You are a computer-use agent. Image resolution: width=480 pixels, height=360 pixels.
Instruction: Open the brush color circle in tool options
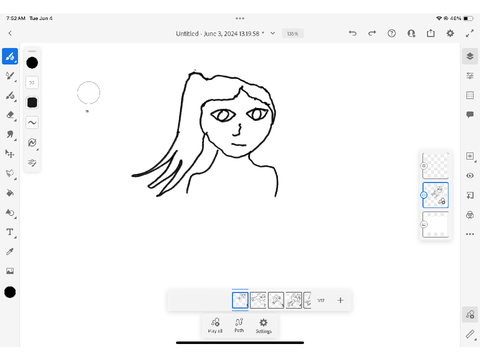click(32, 63)
